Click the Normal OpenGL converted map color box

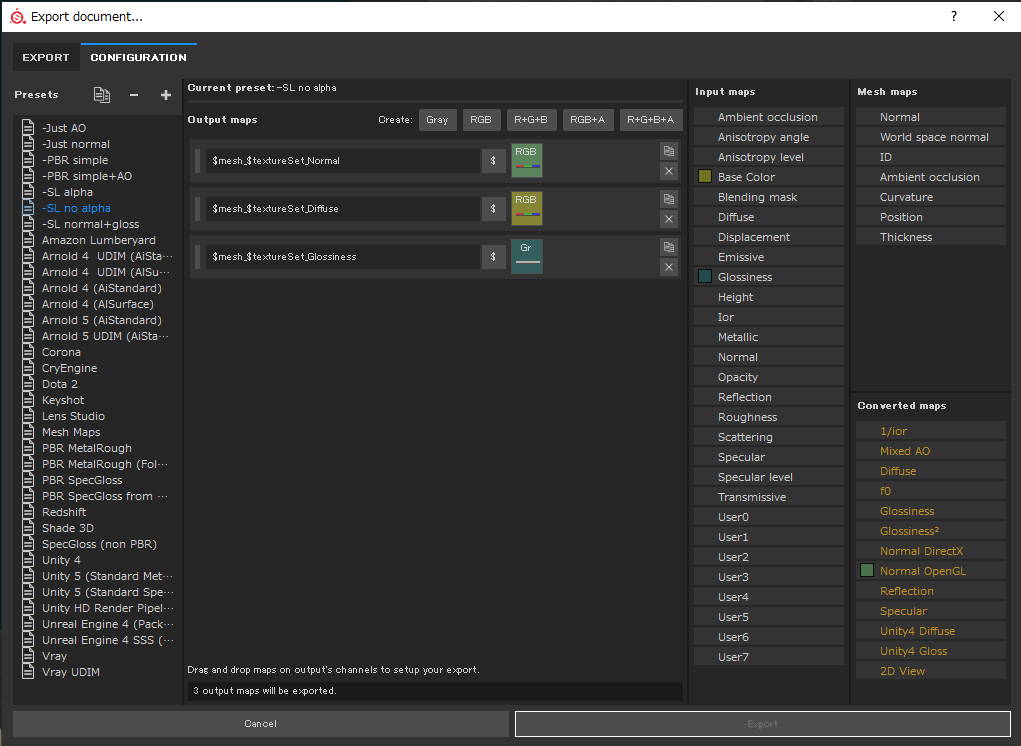click(867, 570)
